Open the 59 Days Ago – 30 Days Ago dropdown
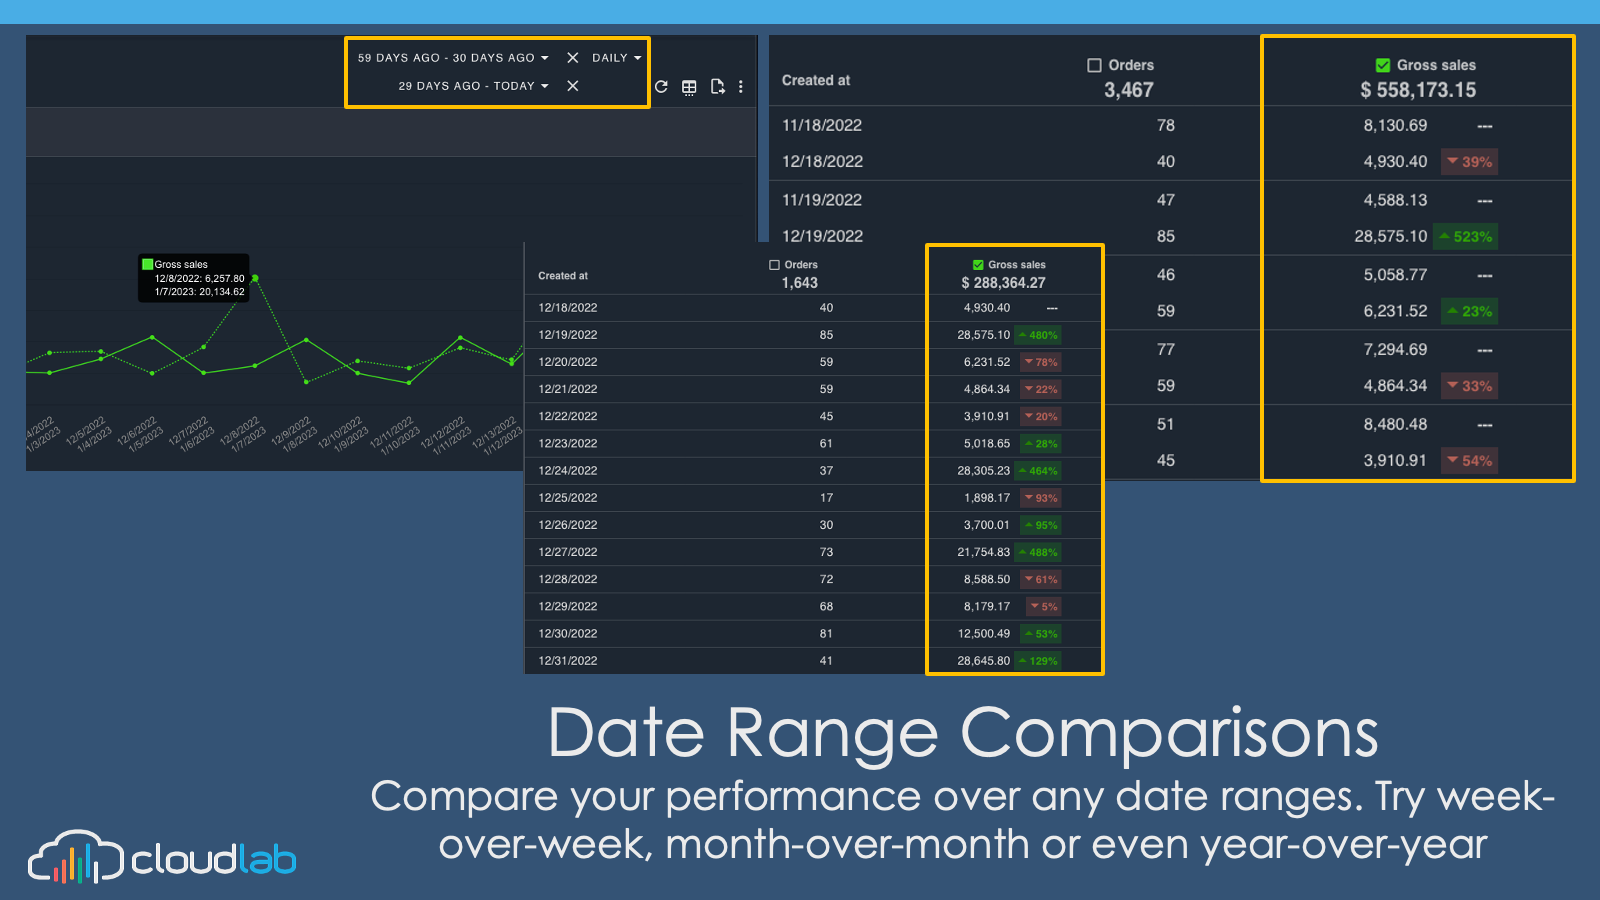The width and height of the screenshot is (1600, 900). point(453,58)
